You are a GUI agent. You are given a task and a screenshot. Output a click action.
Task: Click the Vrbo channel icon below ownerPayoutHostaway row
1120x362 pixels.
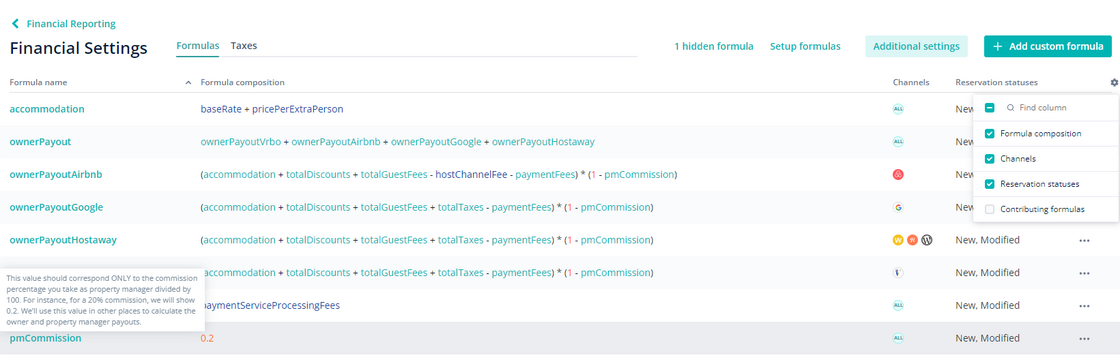(899, 273)
